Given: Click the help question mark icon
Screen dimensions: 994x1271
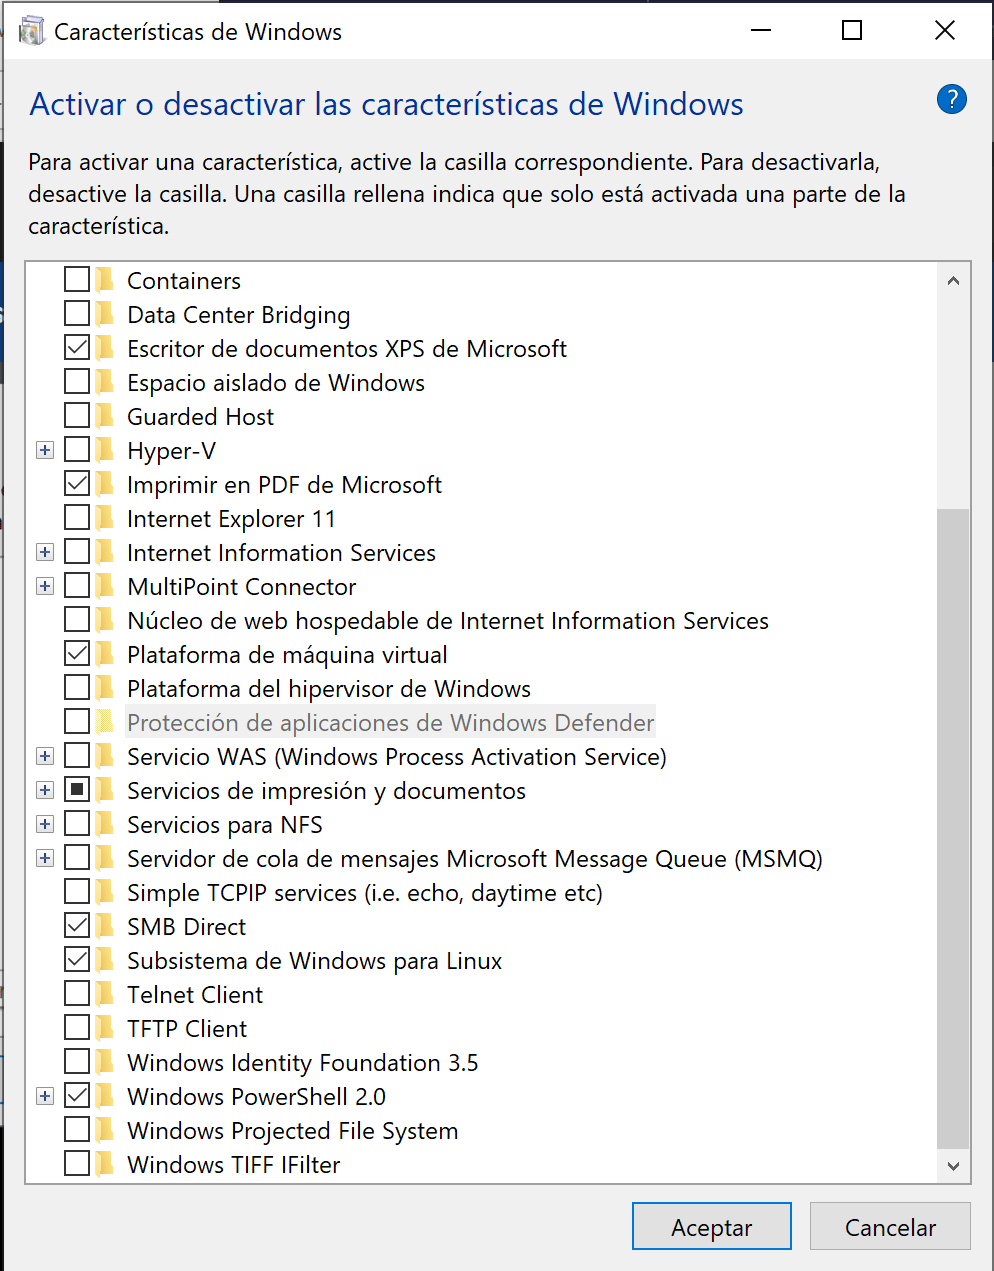Looking at the screenshot, I should (951, 99).
